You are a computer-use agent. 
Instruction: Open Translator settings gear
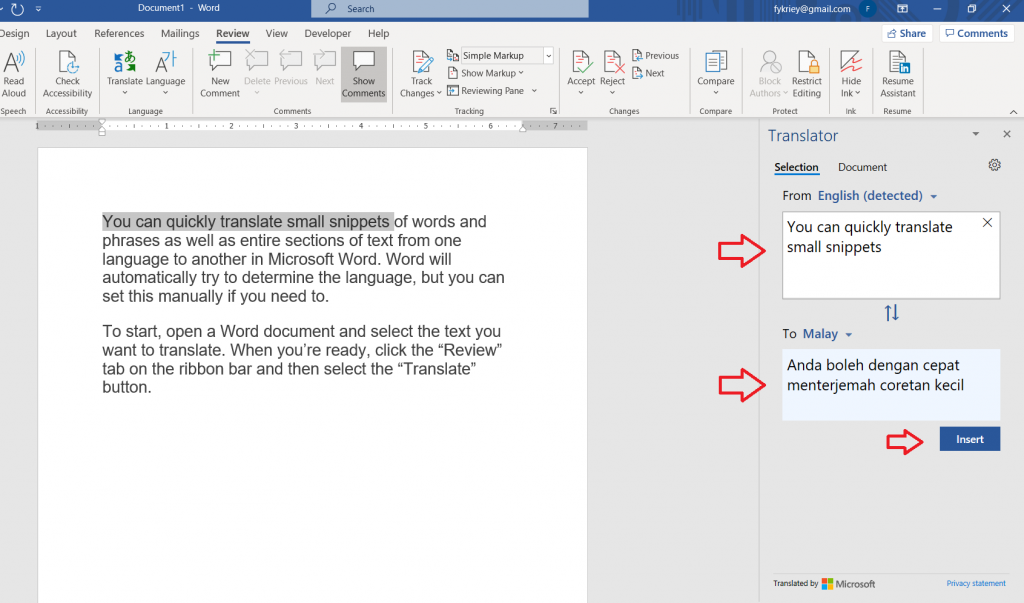[x=994, y=165]
